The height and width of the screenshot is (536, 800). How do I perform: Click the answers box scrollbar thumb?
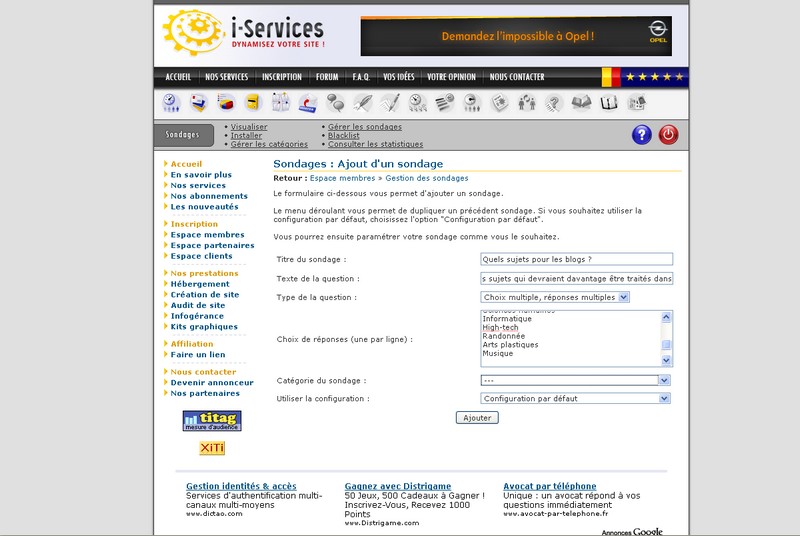(x=666, y=345)
